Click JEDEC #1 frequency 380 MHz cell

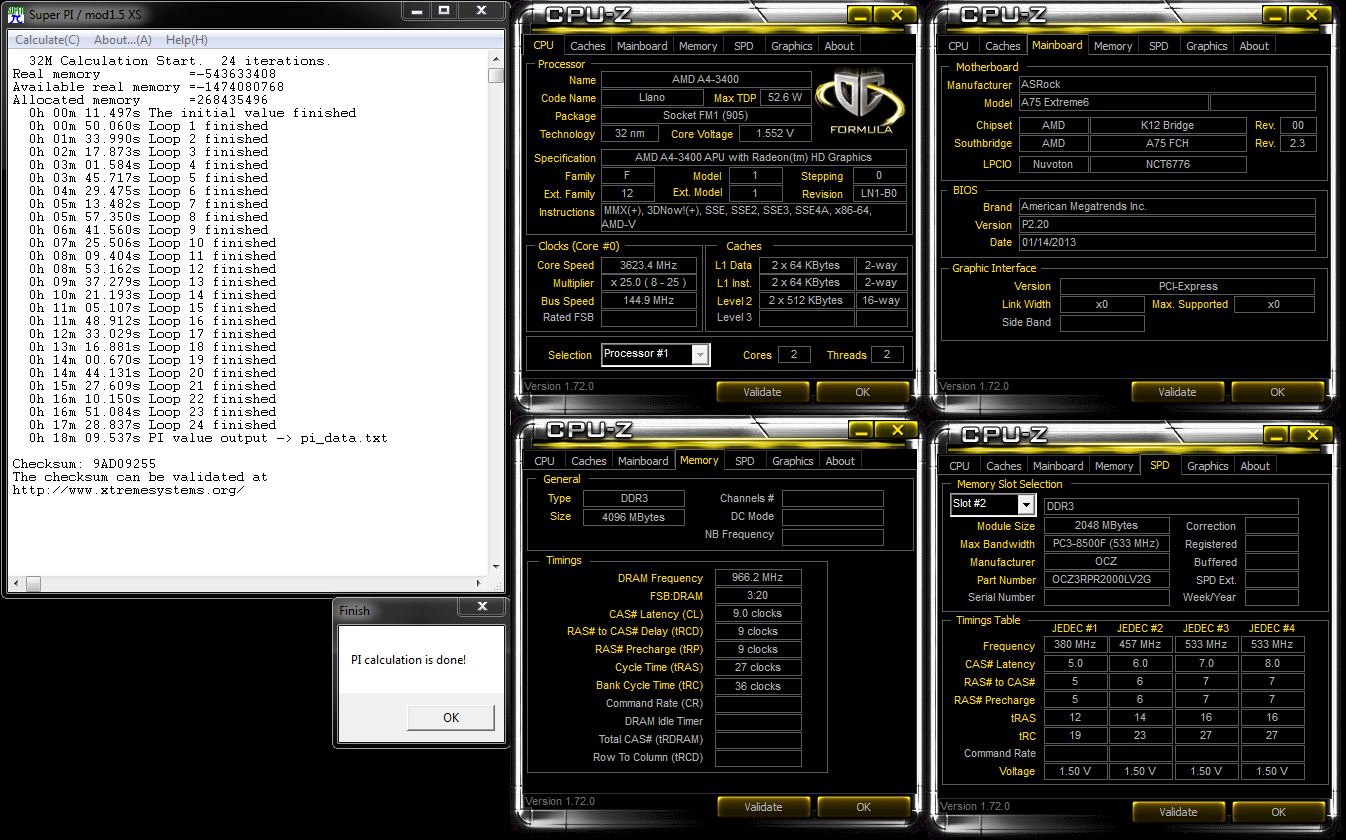tap(1075, 645)
